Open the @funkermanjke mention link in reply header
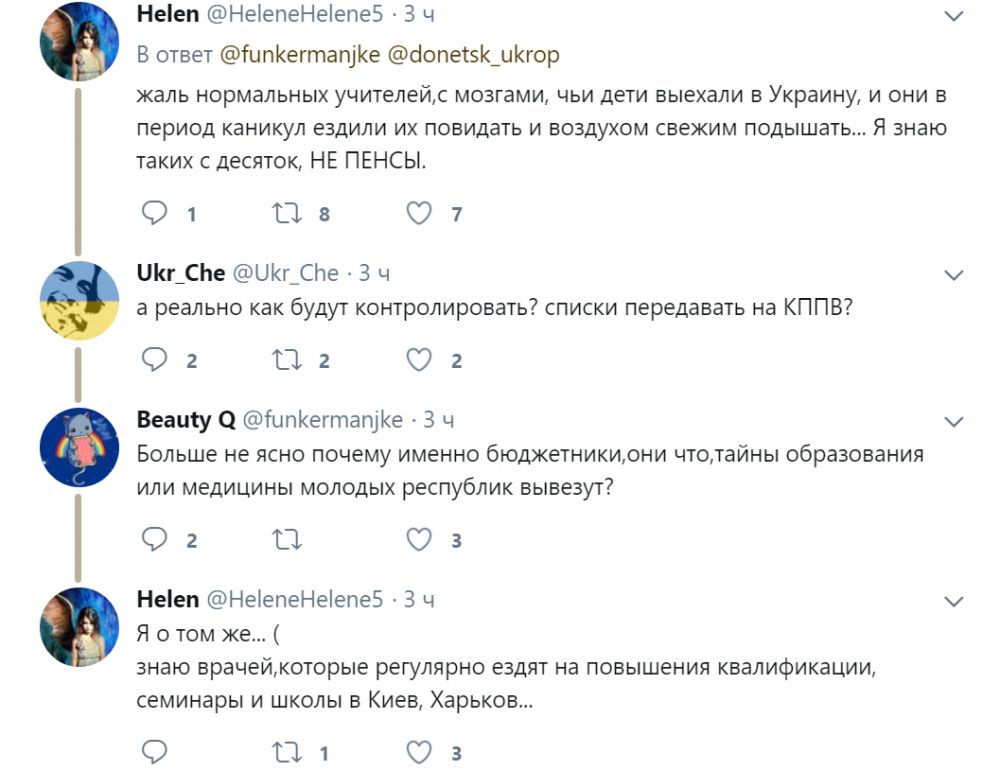 (x=299, y=55)
